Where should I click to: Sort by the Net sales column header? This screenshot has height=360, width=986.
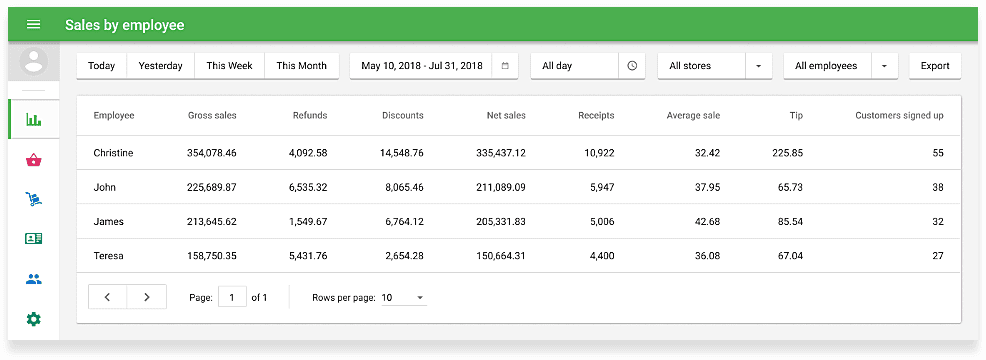[x=506, y=115]
